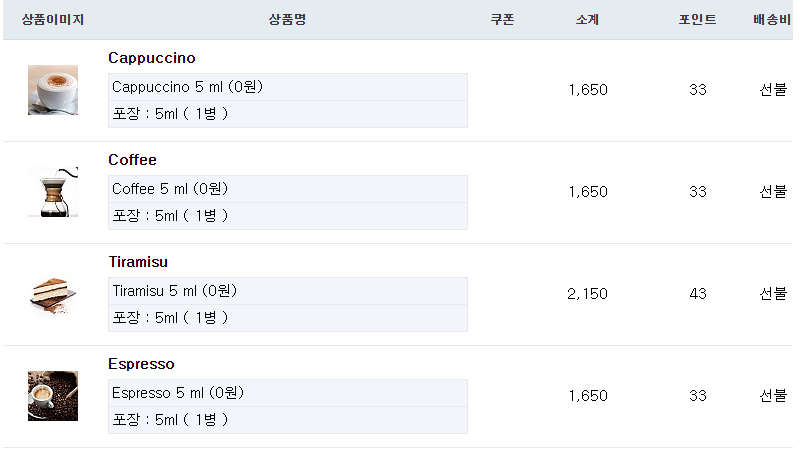The width and height of the screenshot is (800, 451).
Task: Click the 포인트 column header
Action: 697,19
